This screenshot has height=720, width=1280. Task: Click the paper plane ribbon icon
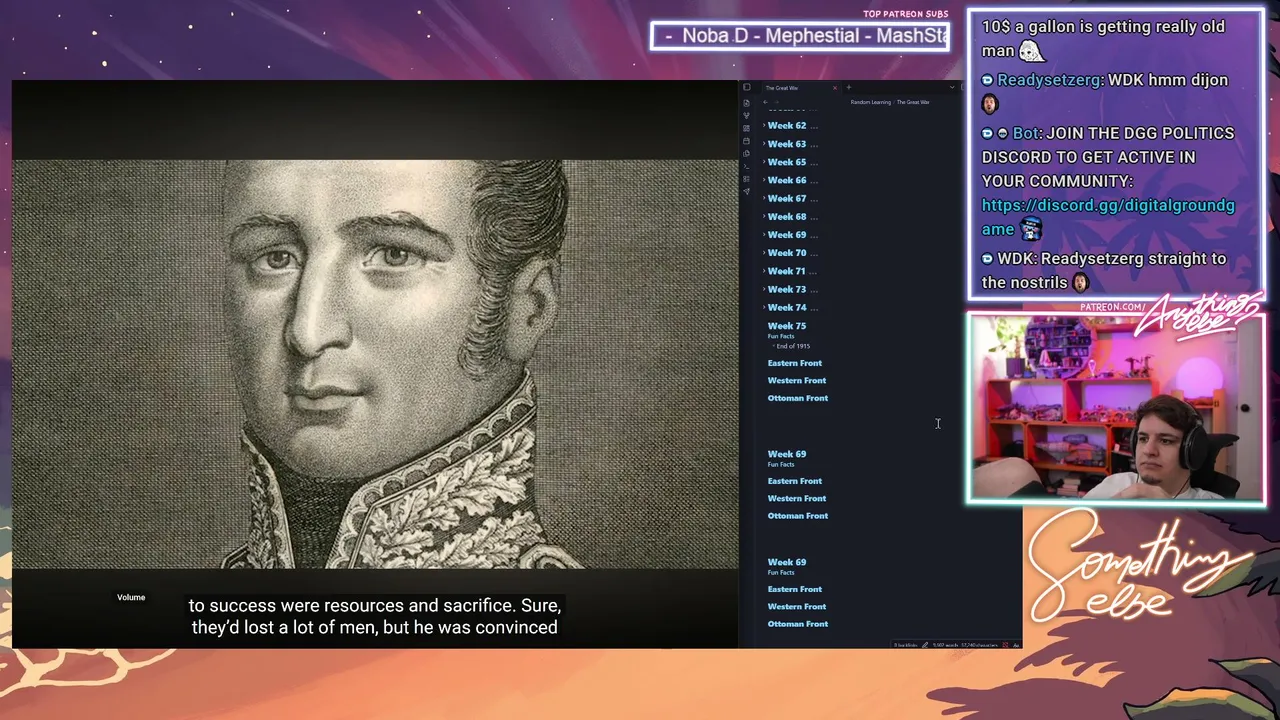746,192
